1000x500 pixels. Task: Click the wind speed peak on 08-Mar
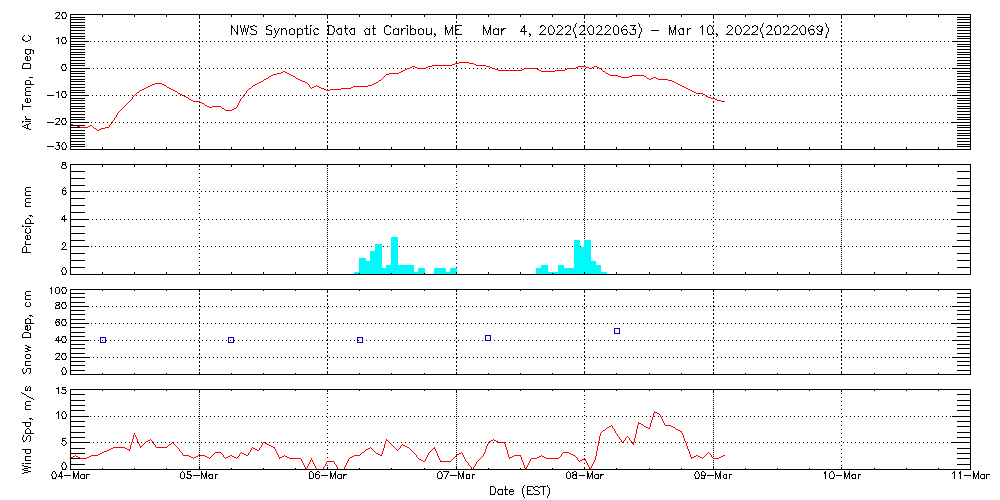click(x=656, y=412)
